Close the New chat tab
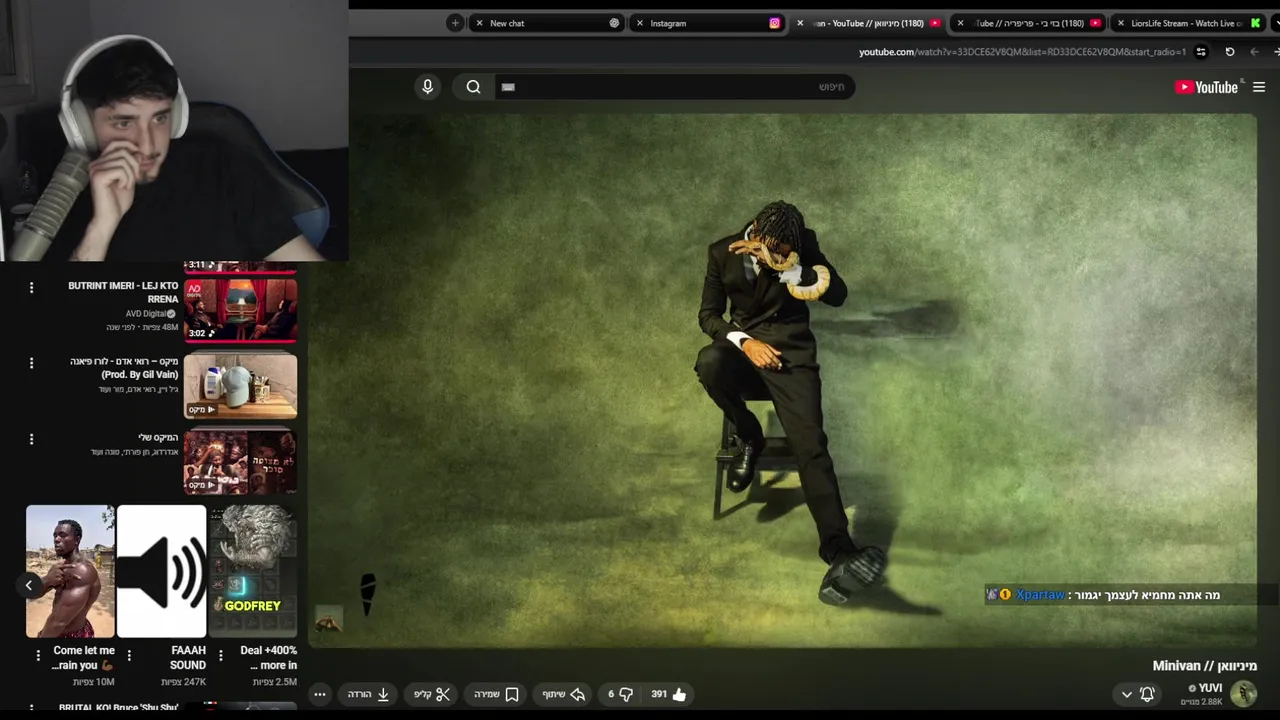 pos(480,23)
